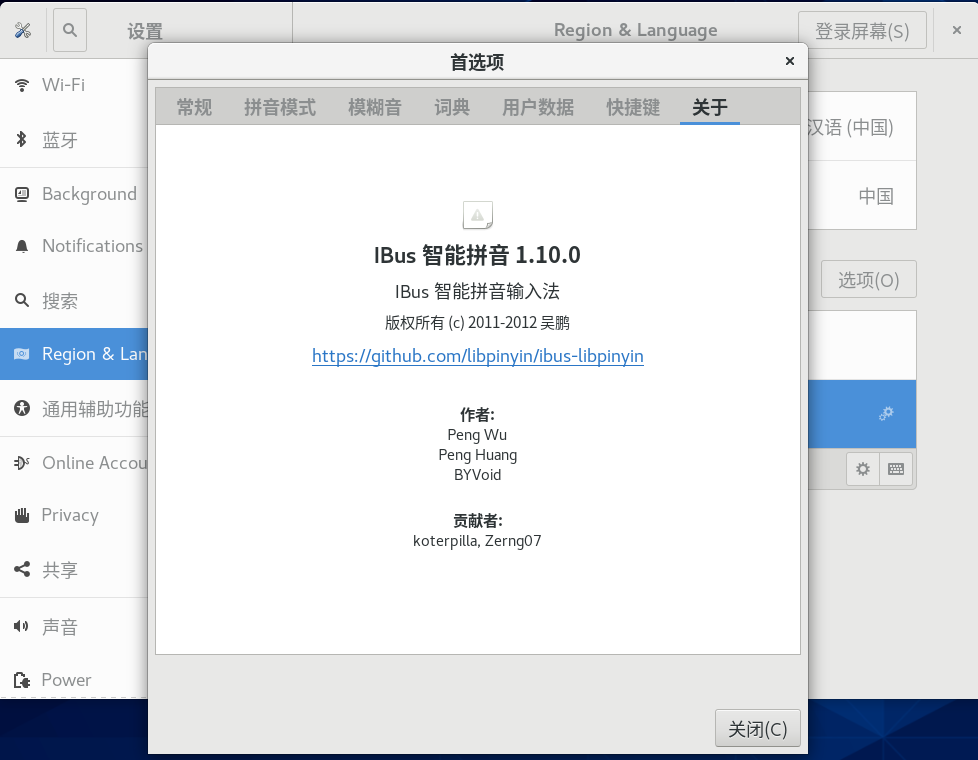Open Privacy settings panel
This screenshot has height=760, width=978.
click(x=74, y=515)
